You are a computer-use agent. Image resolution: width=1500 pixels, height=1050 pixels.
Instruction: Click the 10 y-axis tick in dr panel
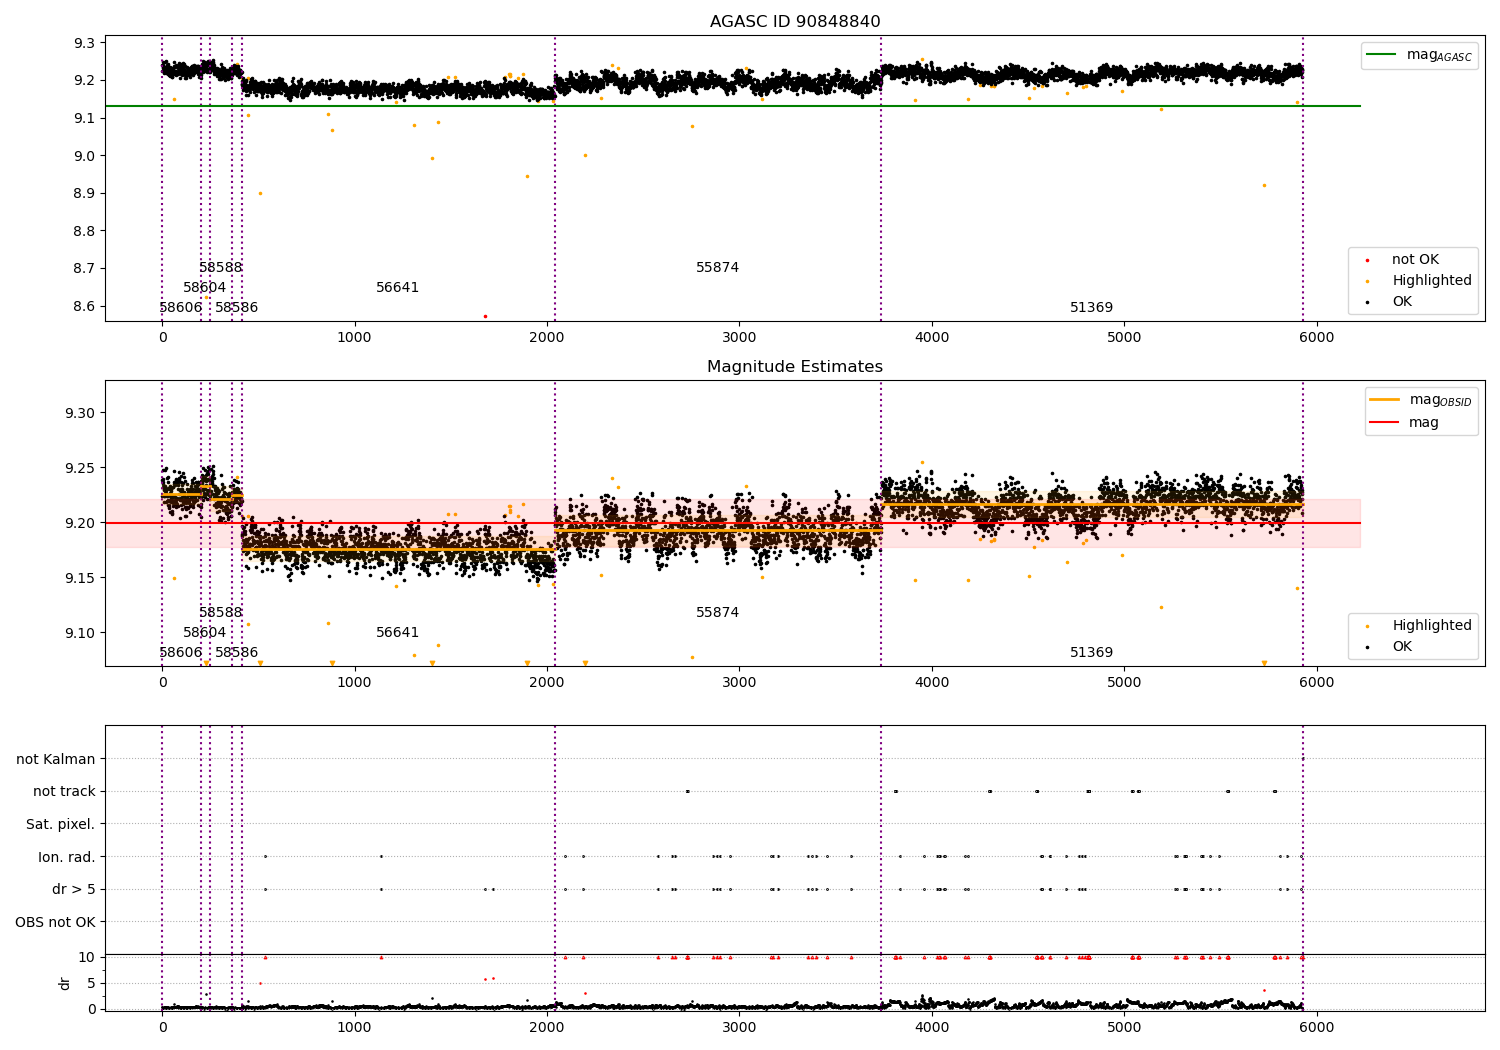click(x=87, y=957)
